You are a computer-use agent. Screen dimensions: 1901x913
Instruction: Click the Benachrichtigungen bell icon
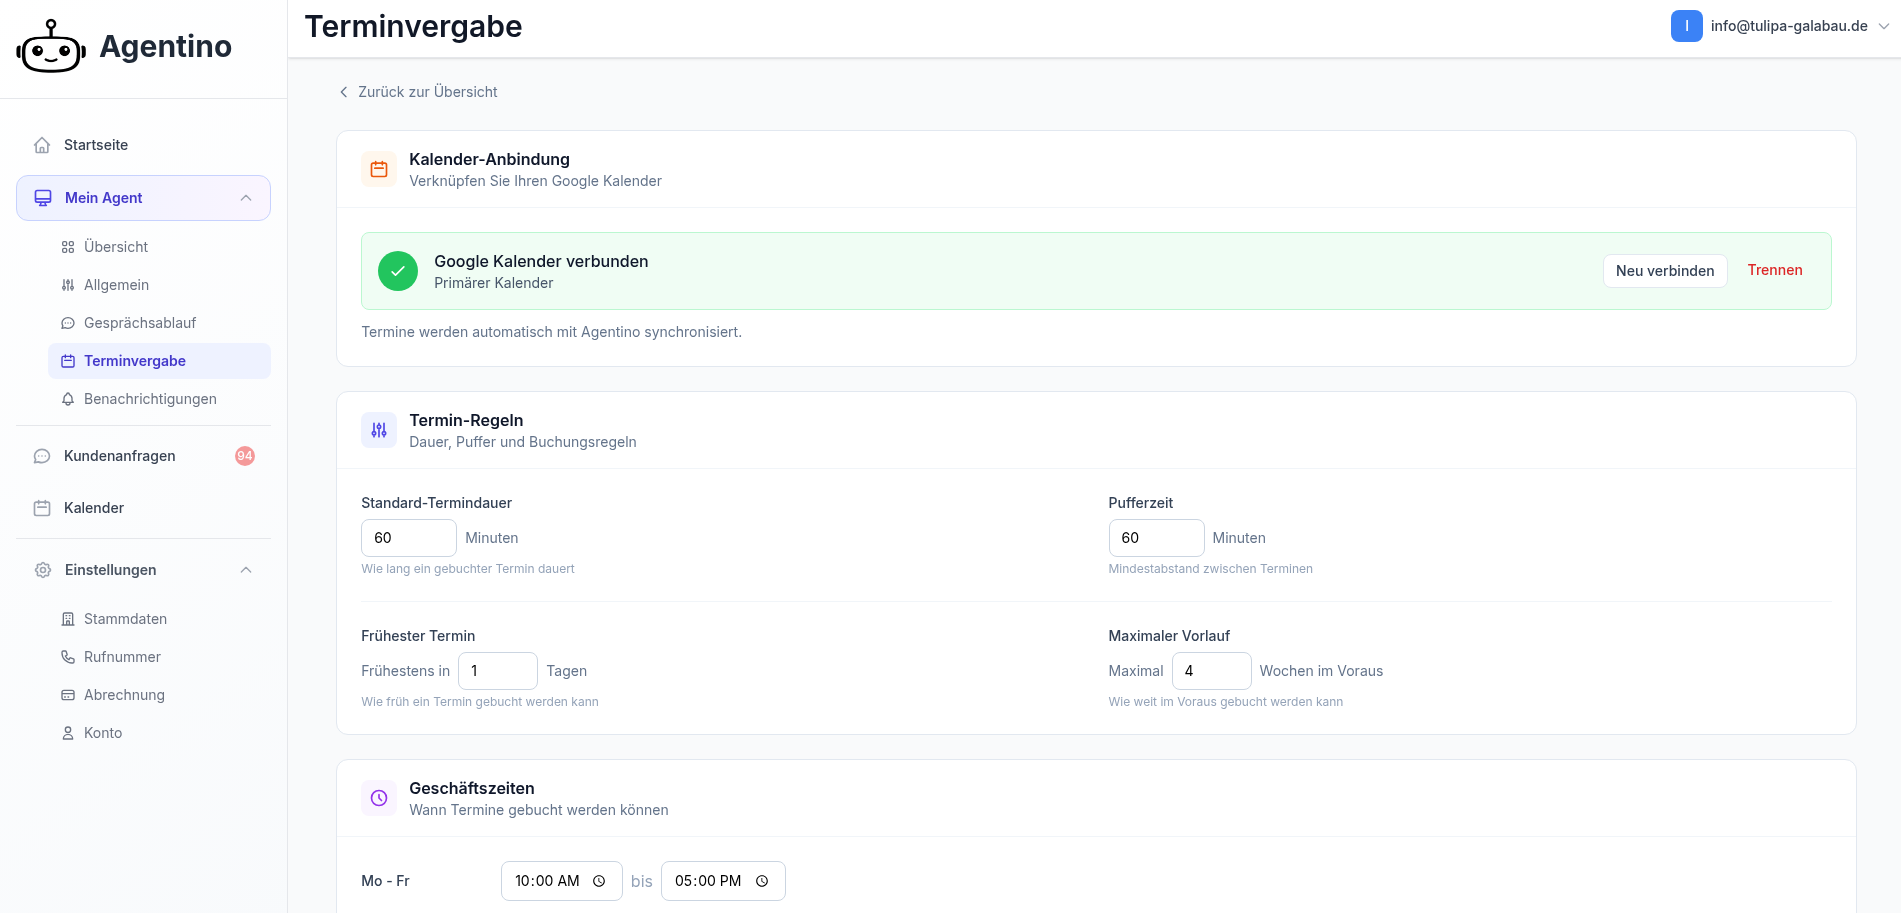68,399
